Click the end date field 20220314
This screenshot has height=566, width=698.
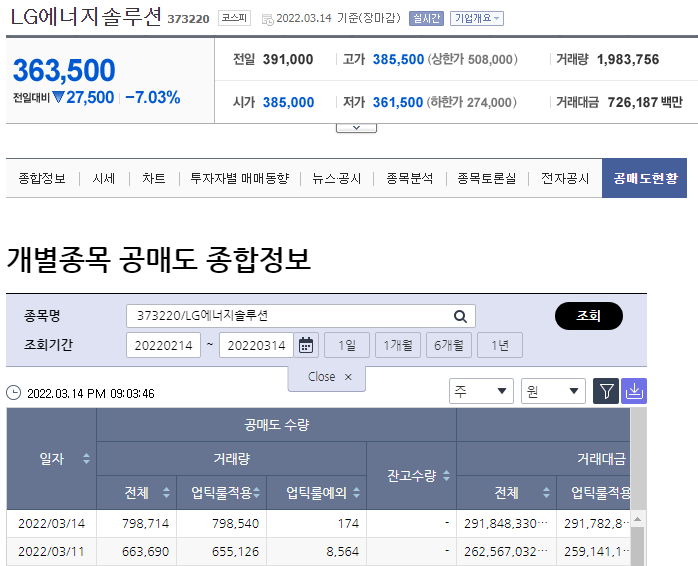pyautogui.click(x=256, y=345)
